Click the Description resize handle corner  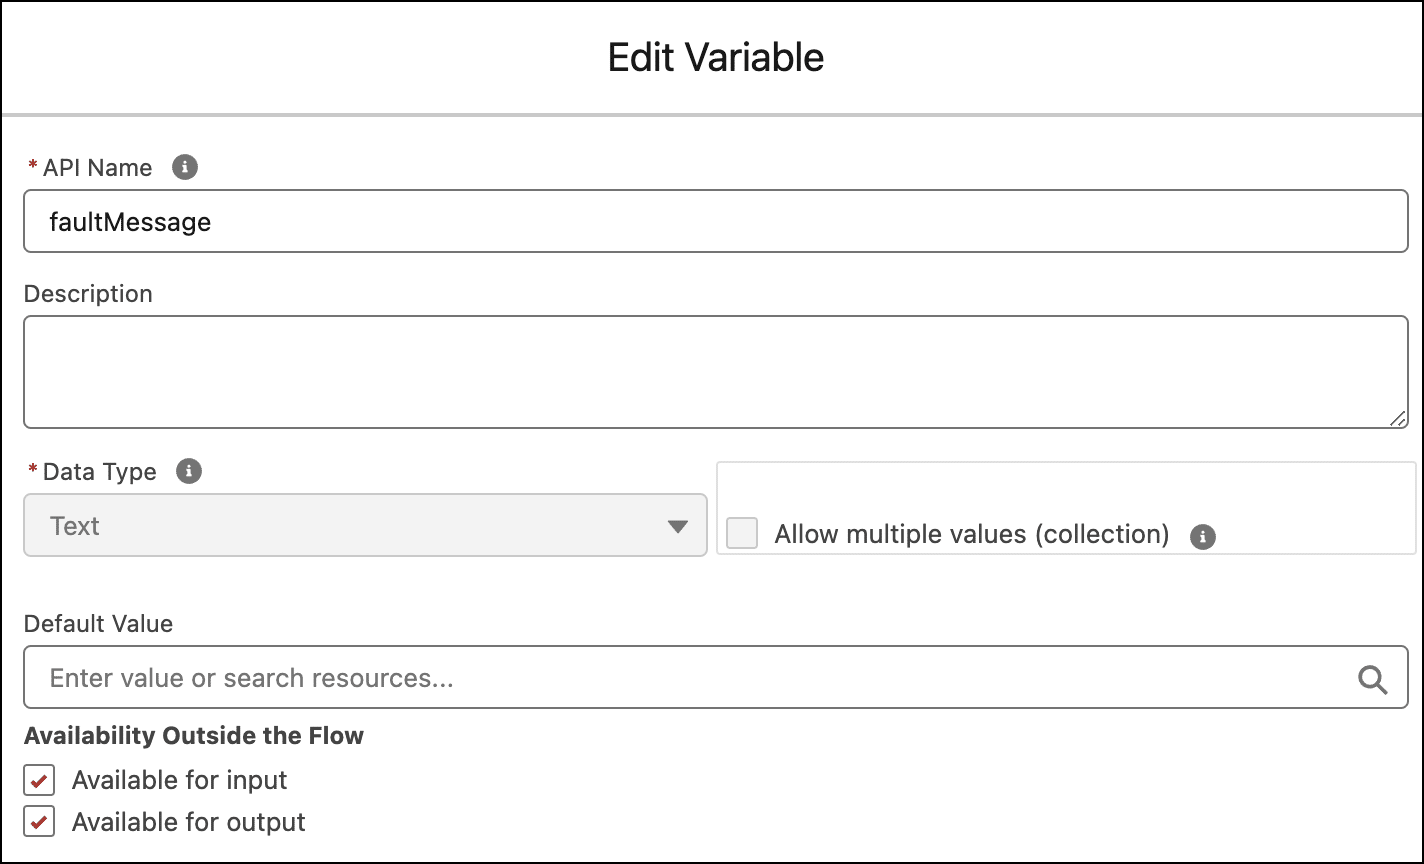(x=1397, y=418)
